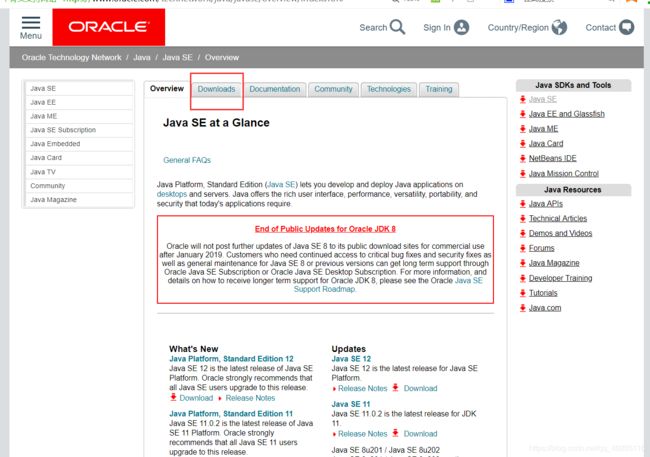This screenshot has width=650, height=457.
Task: Open the Training tab
Action: pos(439,89)
